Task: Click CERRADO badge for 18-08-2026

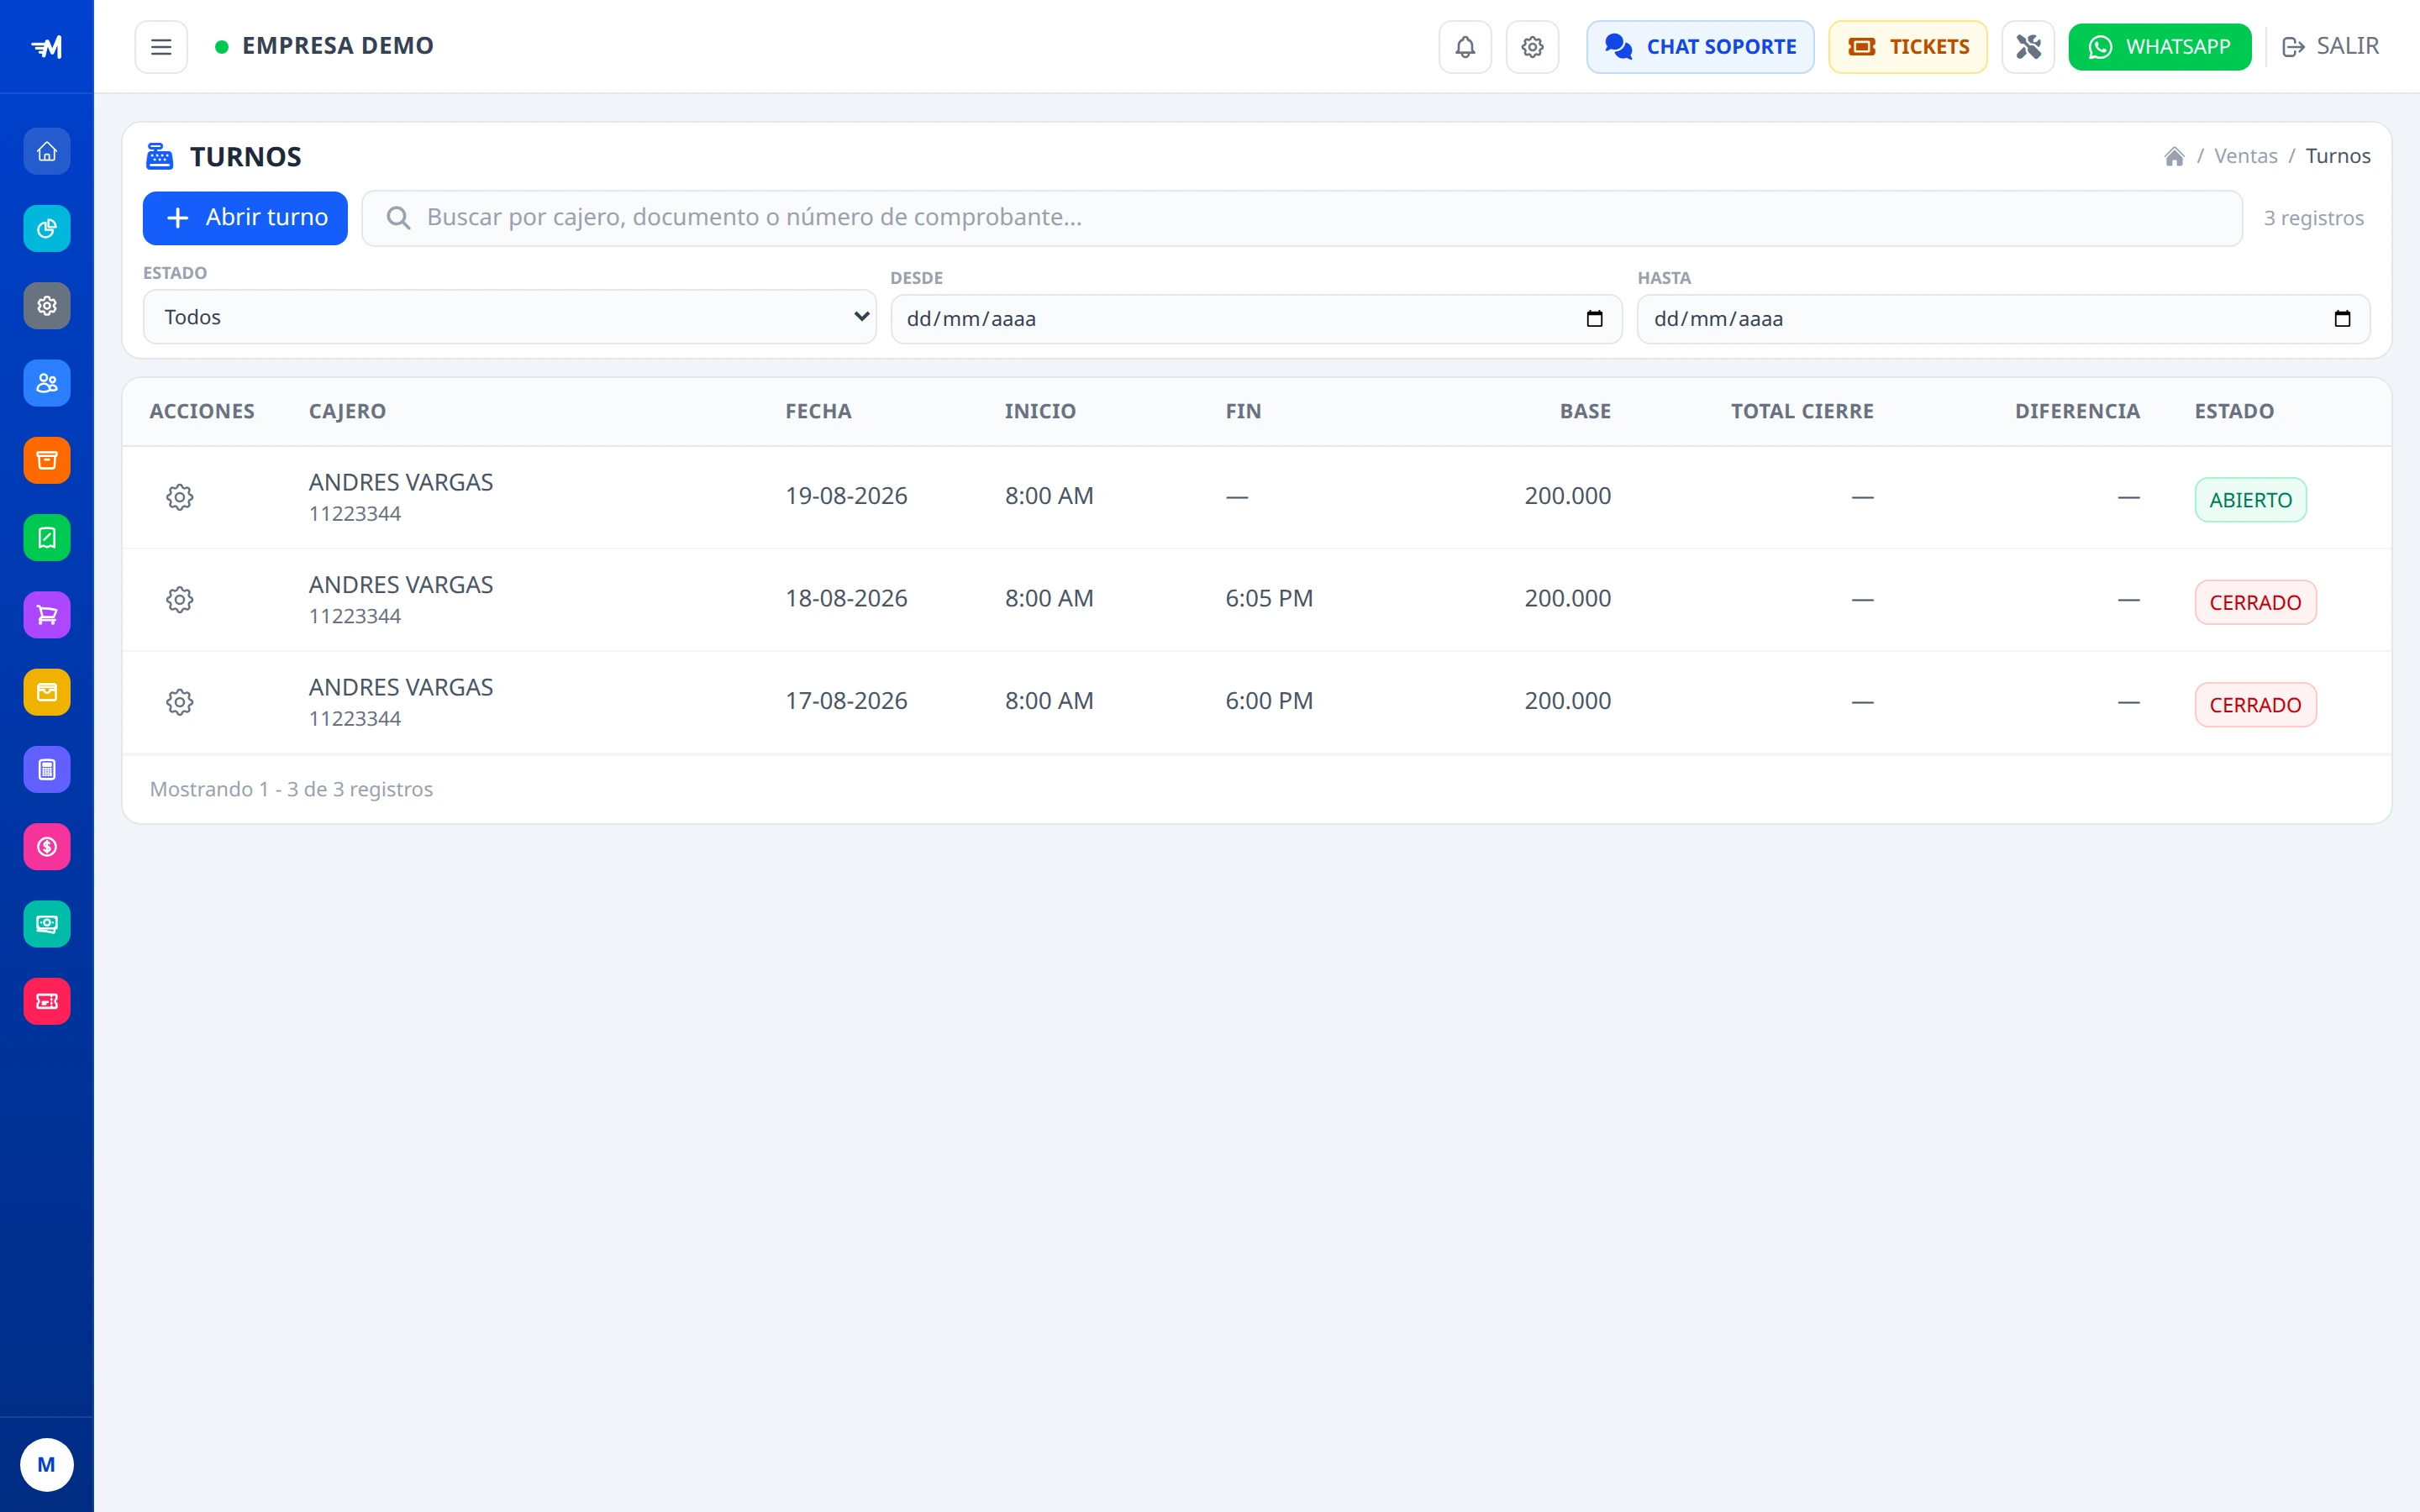Action: (x=2255, y=603)
